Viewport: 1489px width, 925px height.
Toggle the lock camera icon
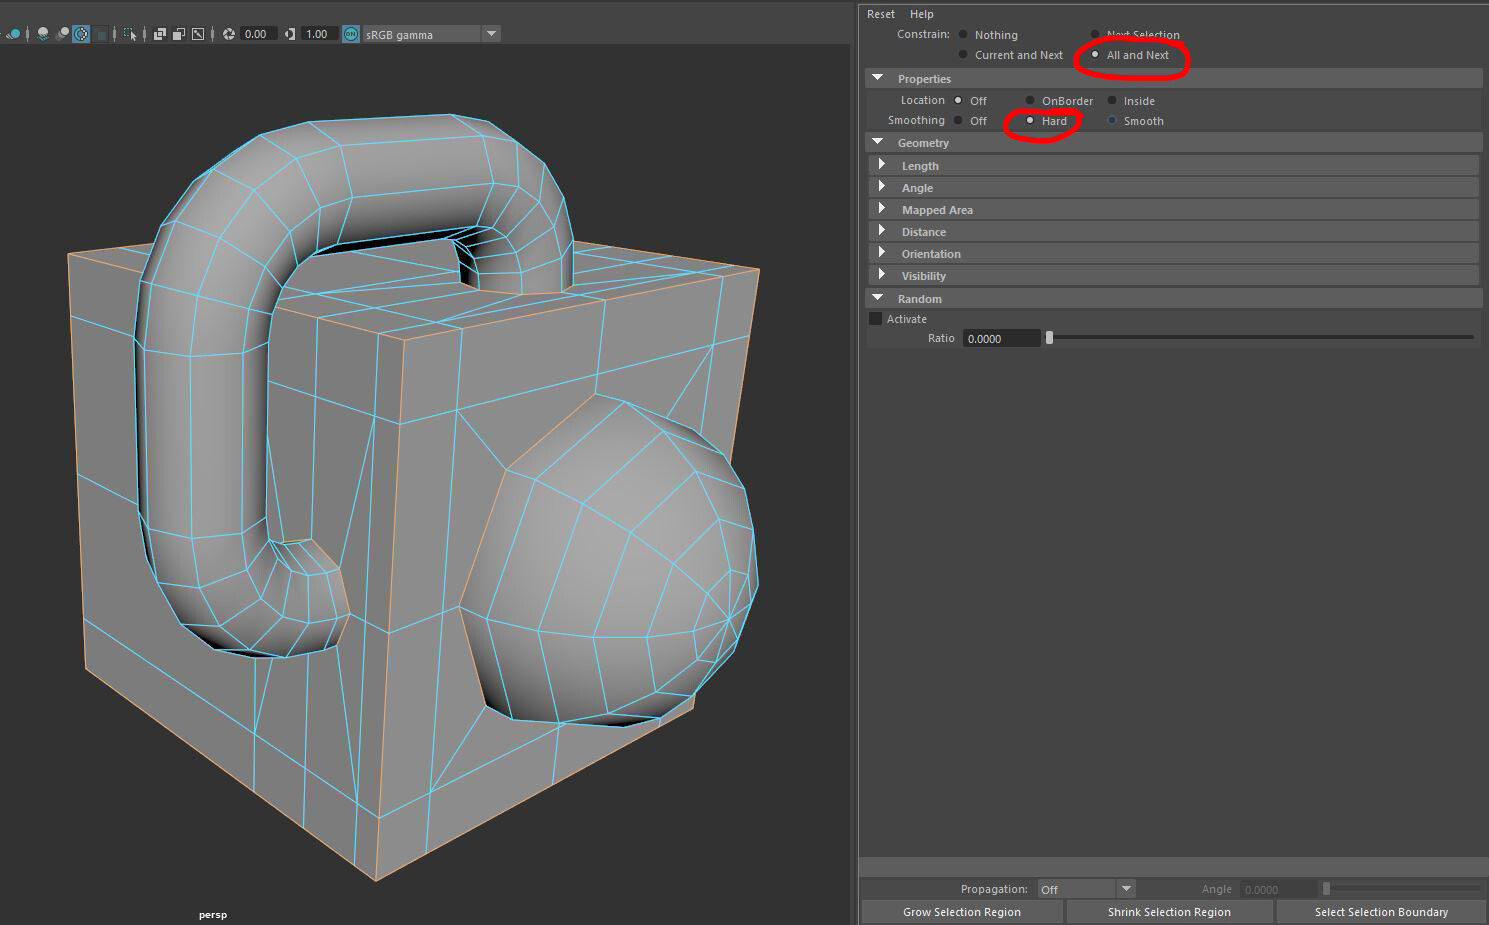tap(42, 33)
